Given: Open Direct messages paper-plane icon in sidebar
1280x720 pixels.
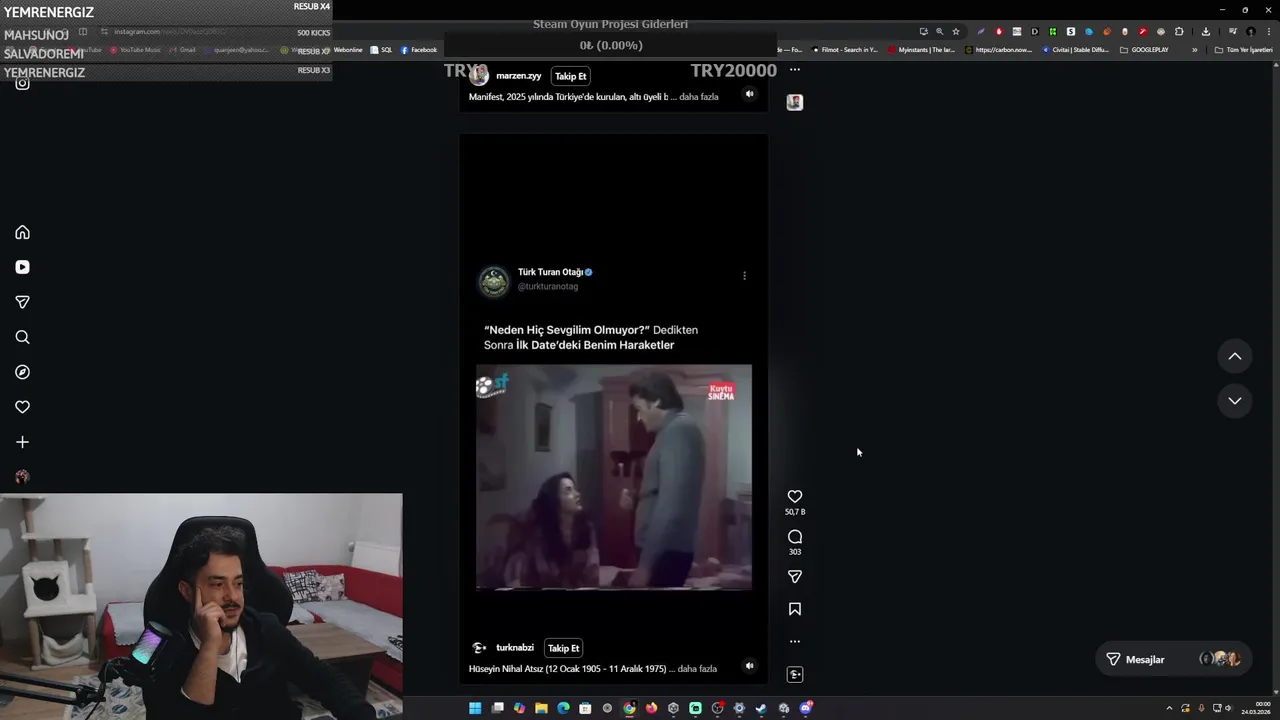Looking at the screenshot, I should (x=22, y=302).
